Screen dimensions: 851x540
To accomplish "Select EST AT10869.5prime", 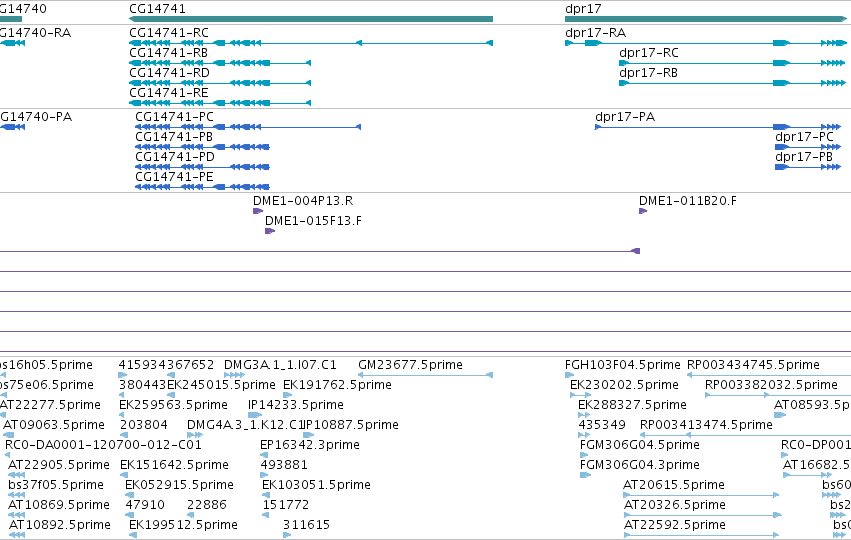I will pos(59,505).
